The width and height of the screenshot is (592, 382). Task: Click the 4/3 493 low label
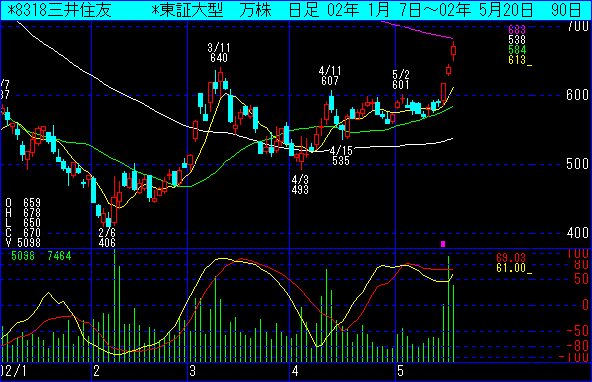point(300,185)
